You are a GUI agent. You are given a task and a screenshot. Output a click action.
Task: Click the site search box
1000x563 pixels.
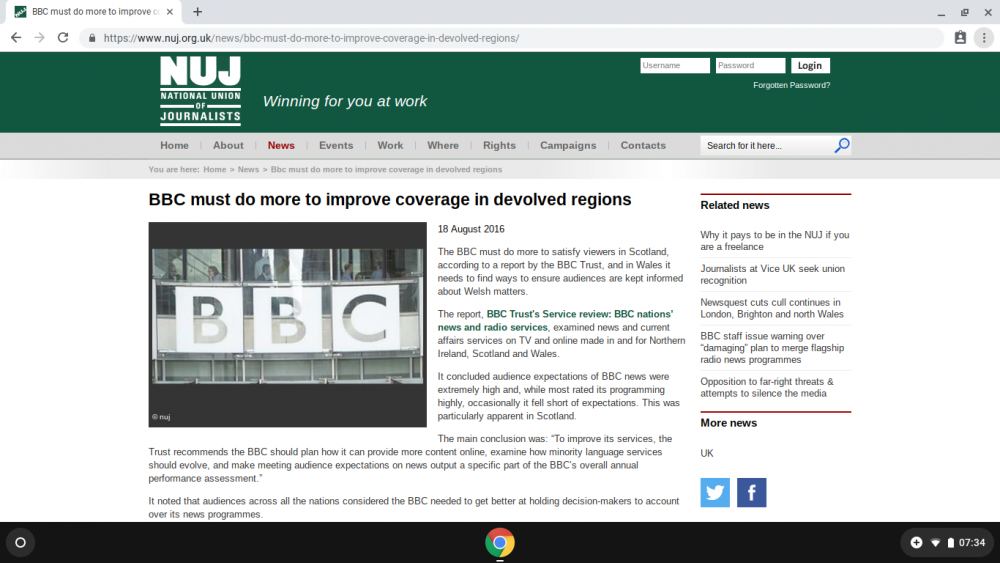[767, 145]
